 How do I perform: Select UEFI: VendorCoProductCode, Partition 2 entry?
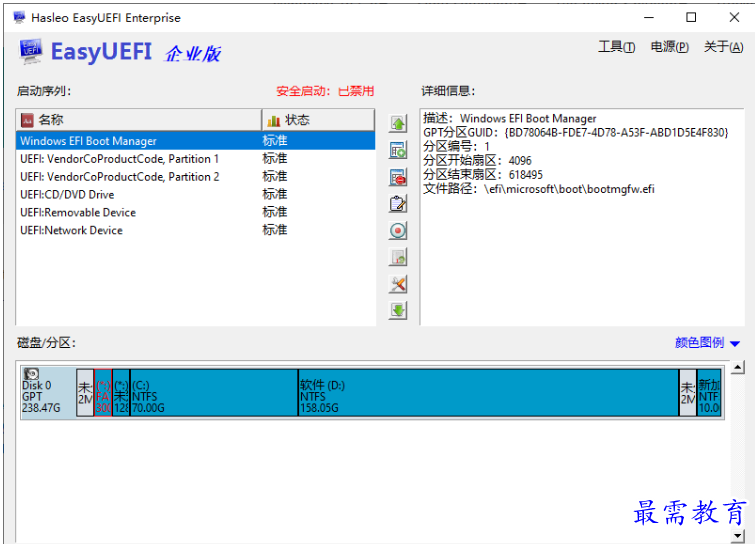click(x=195, y=177)
